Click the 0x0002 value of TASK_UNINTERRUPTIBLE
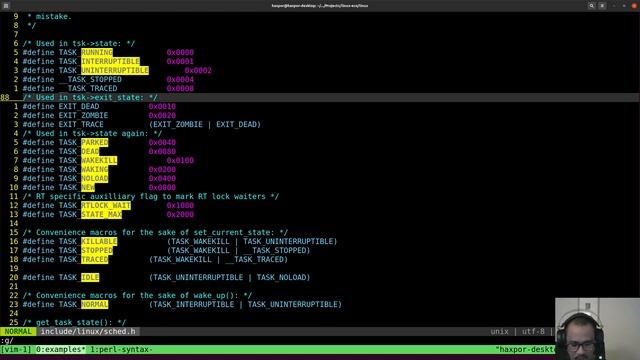The image size is (640, 360). point(198,70)
